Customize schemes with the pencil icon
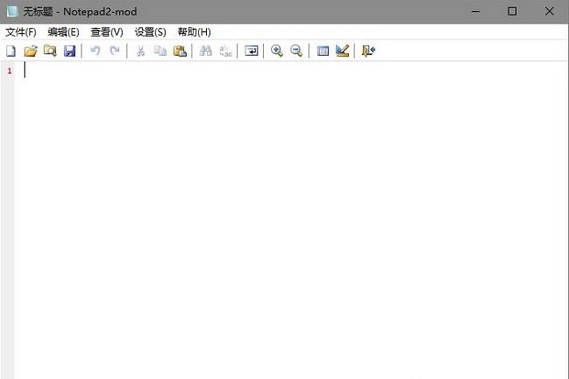Image resolution: width=569 pixels, height=379 pixels. click(342, 51)
